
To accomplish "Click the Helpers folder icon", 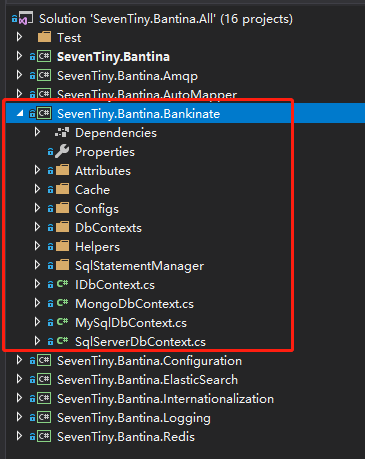I will [62, 246].
